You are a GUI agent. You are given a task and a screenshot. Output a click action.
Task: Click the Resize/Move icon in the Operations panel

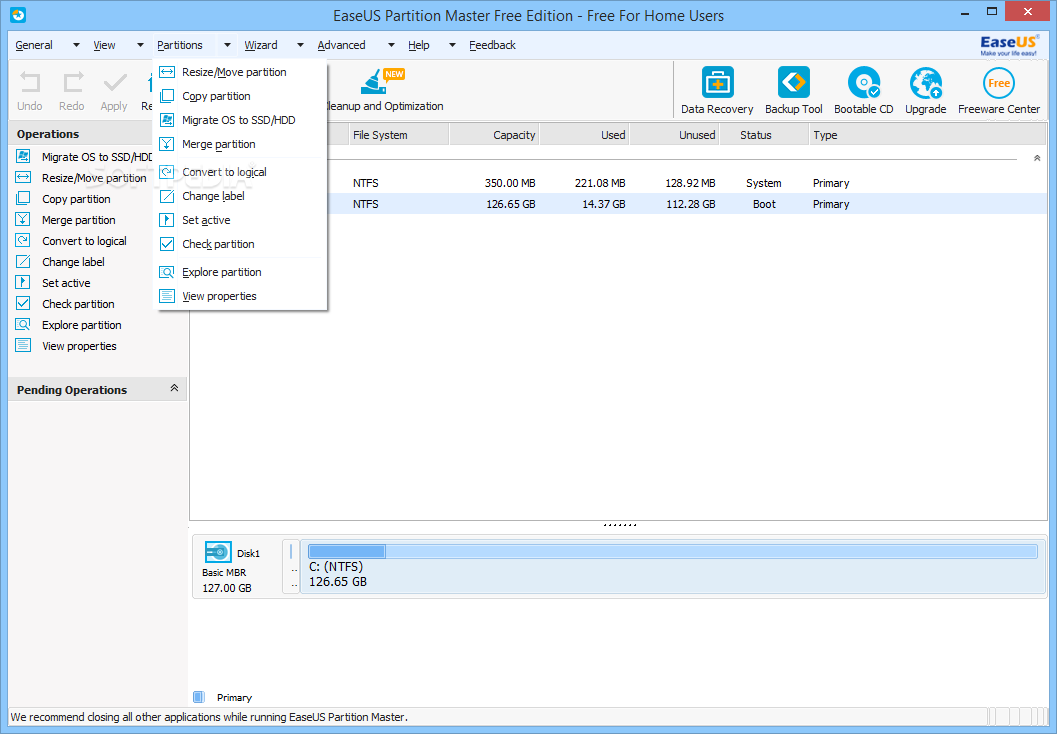tap(23, 177)
